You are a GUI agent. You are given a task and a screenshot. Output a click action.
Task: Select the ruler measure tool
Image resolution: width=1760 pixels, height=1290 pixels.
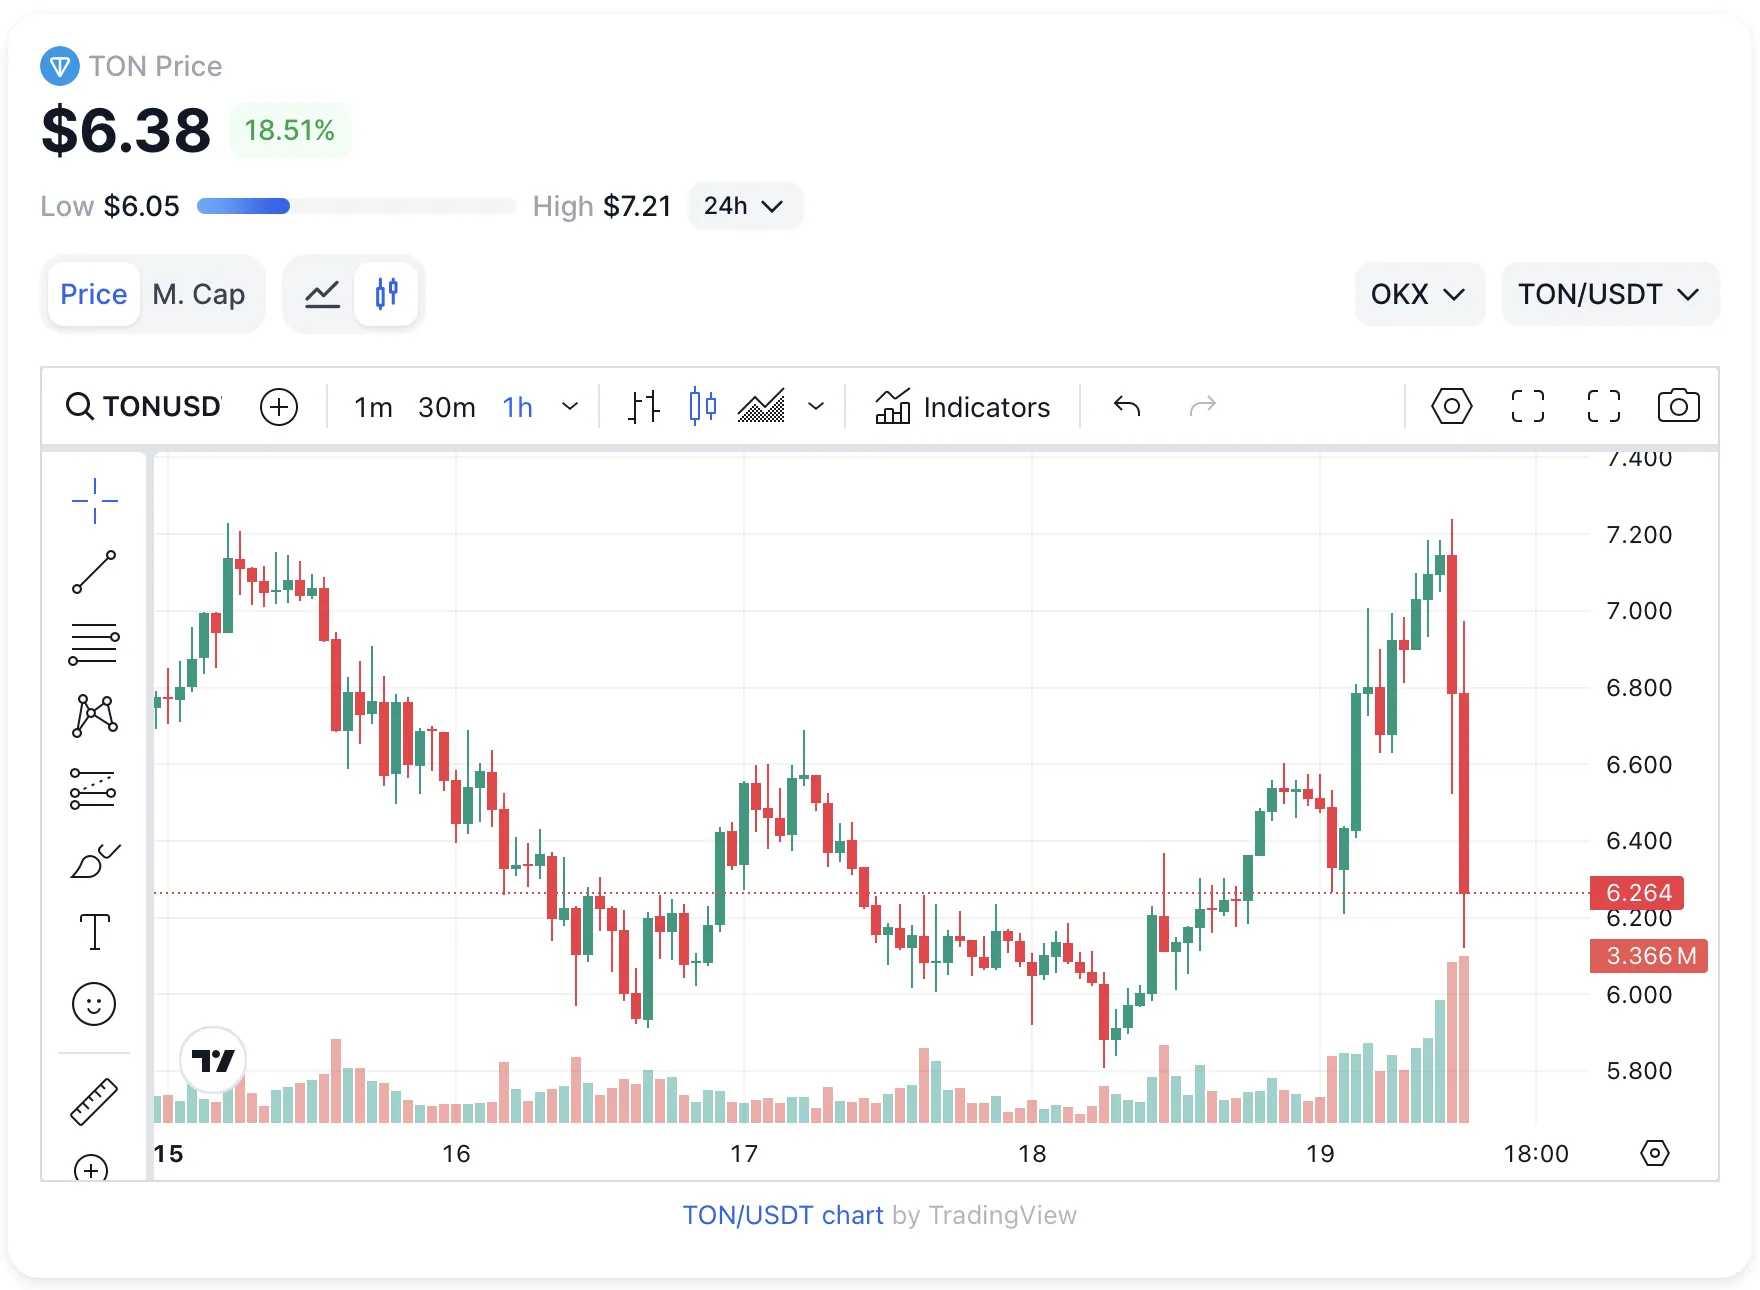(94, 1101)
